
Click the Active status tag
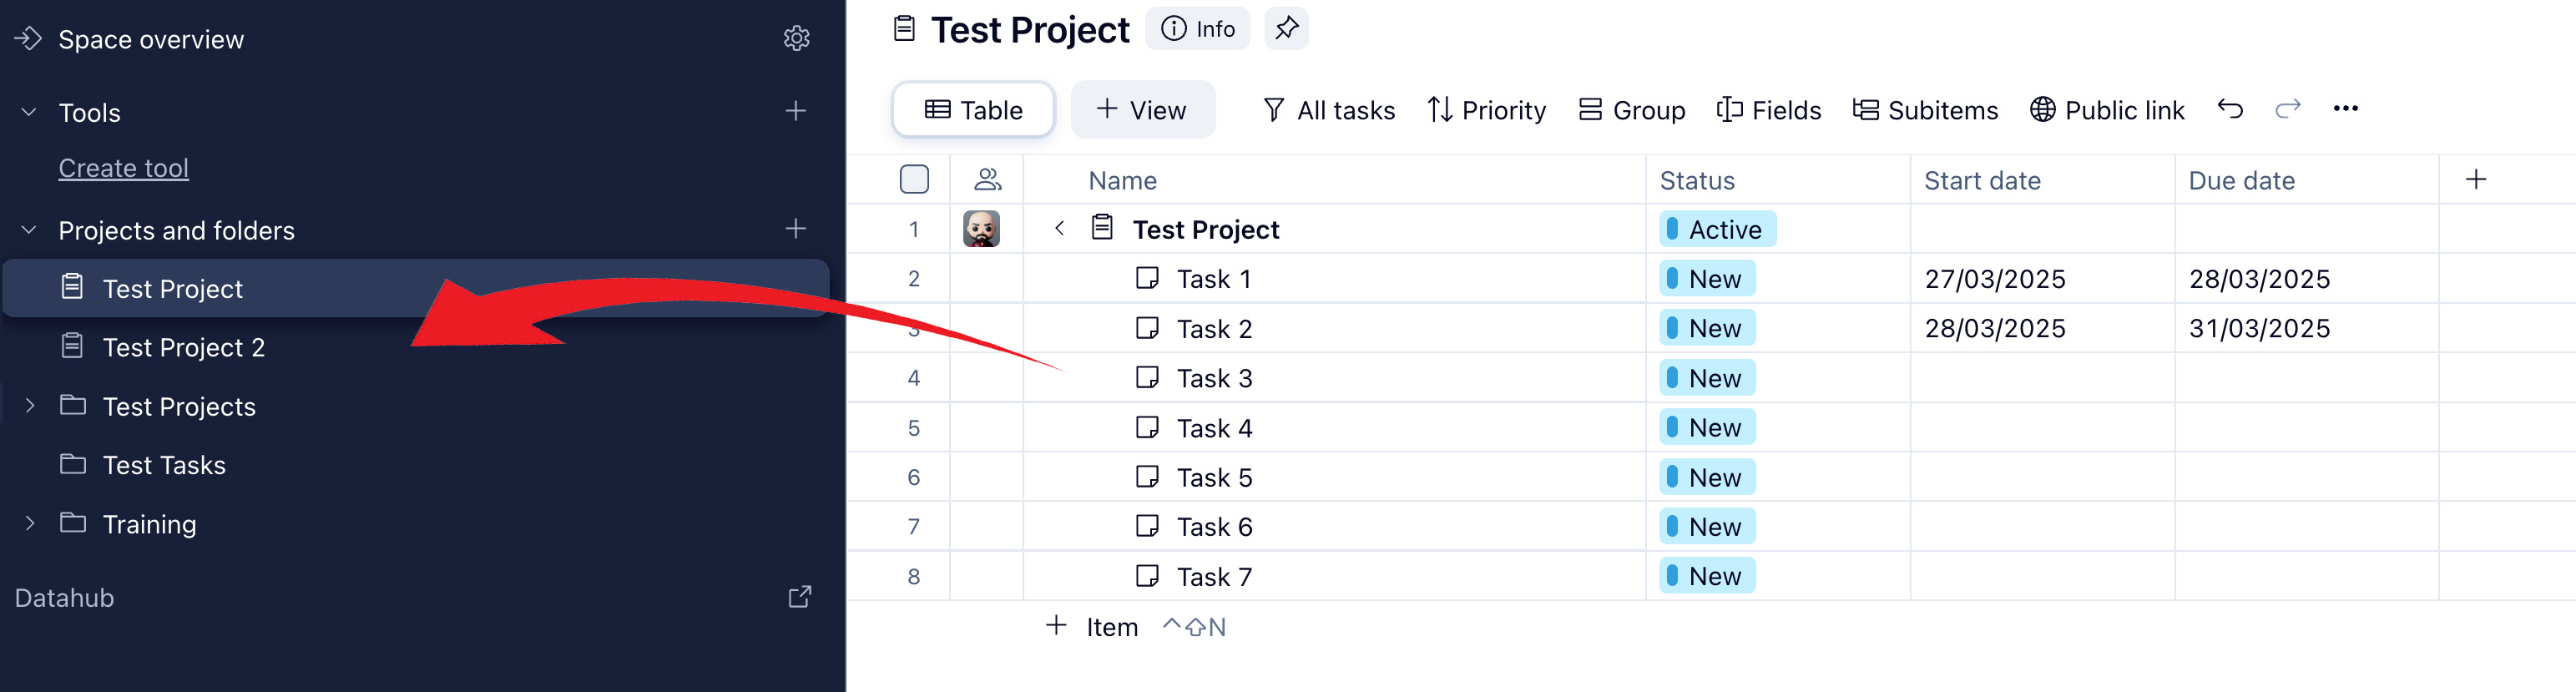tap(1717, 229)
